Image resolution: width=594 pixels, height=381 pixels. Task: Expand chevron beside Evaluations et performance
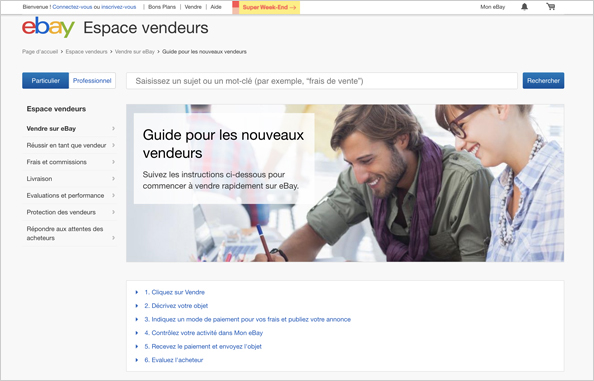point(113,195)
